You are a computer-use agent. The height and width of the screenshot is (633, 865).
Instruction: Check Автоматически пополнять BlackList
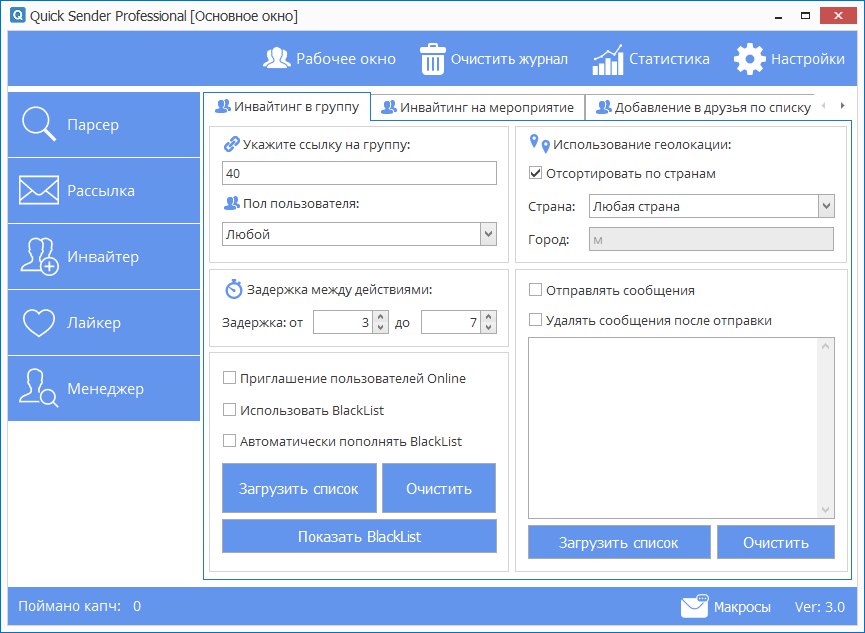click(229, 441)
